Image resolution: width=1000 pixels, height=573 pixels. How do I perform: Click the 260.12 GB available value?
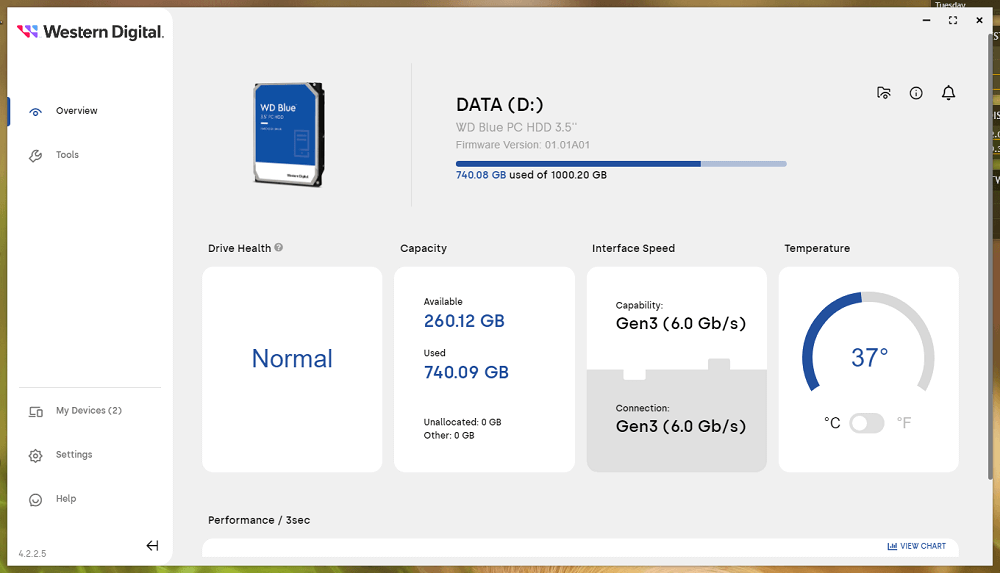point(464,321)
